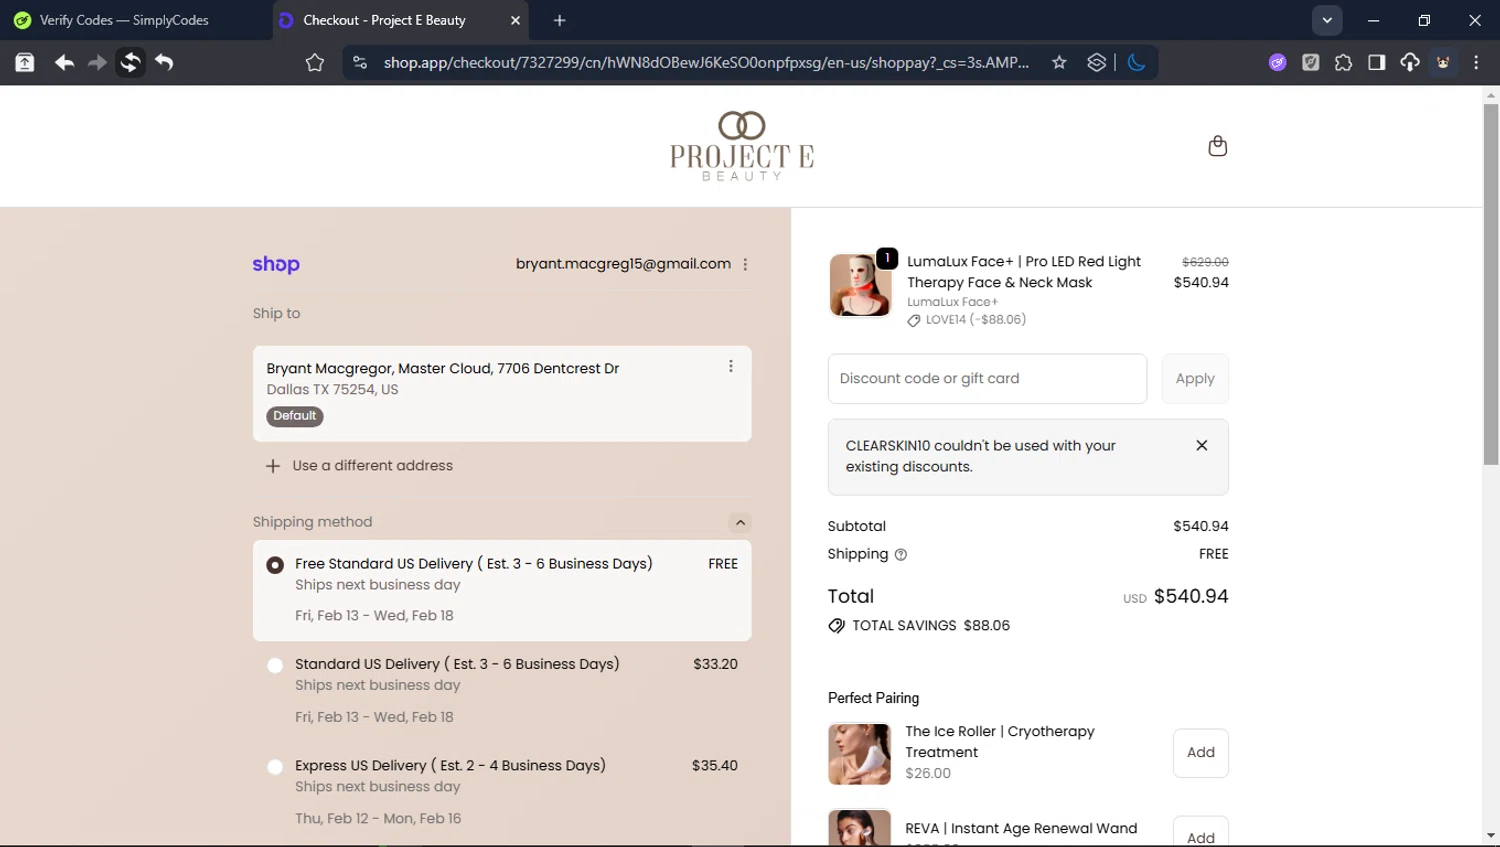The width and height of the screenshot is (1500, 847).
Task: Click the scrollbar up arrow
Action: coord(1491,95)
